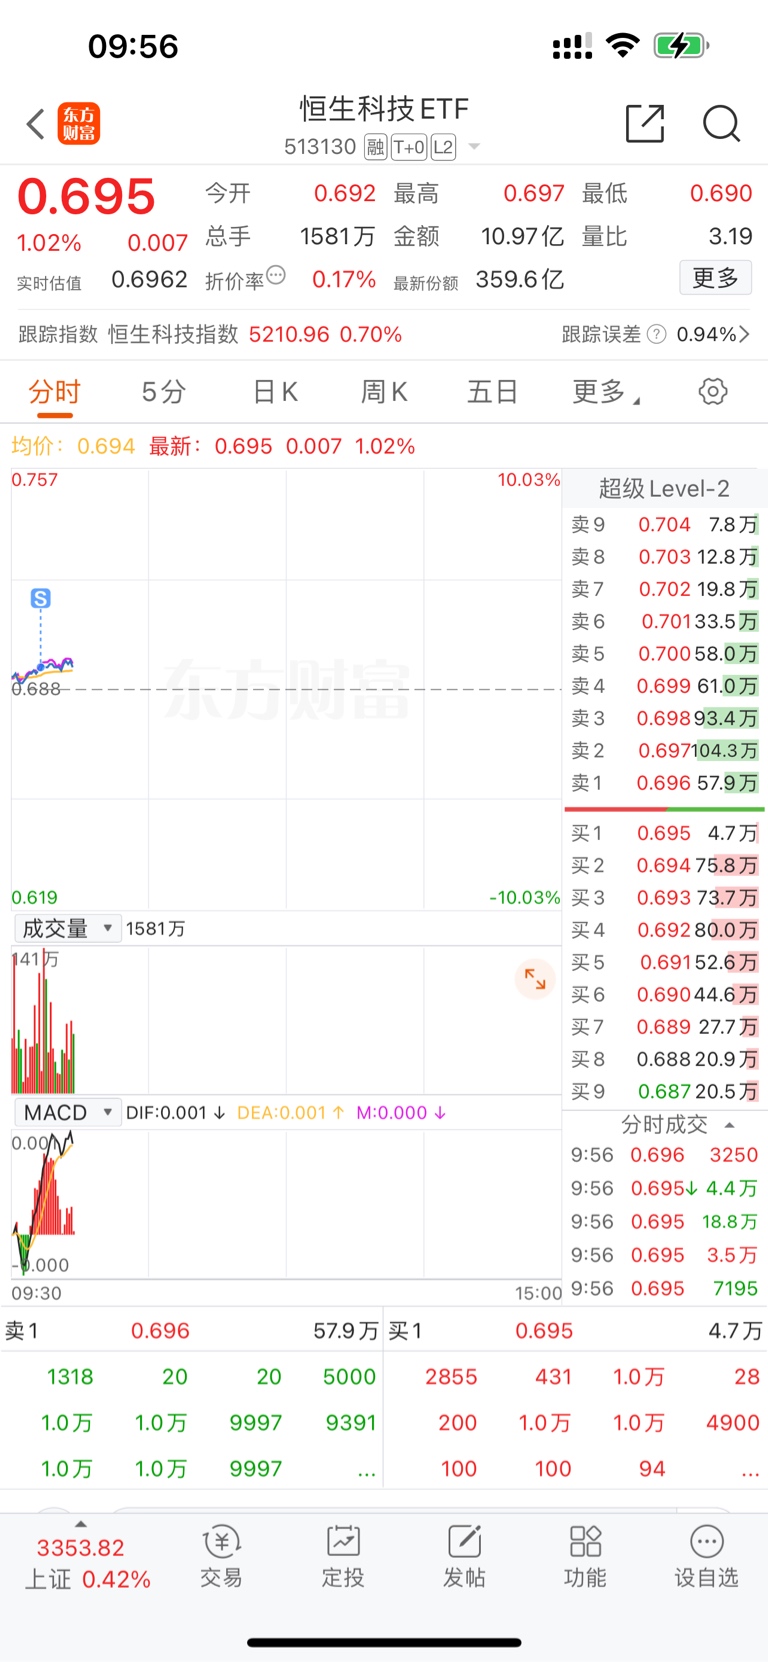Screen dimensions: 768x1662
Task: Switch to the 日K tab
Action: (x=275, y=392)
